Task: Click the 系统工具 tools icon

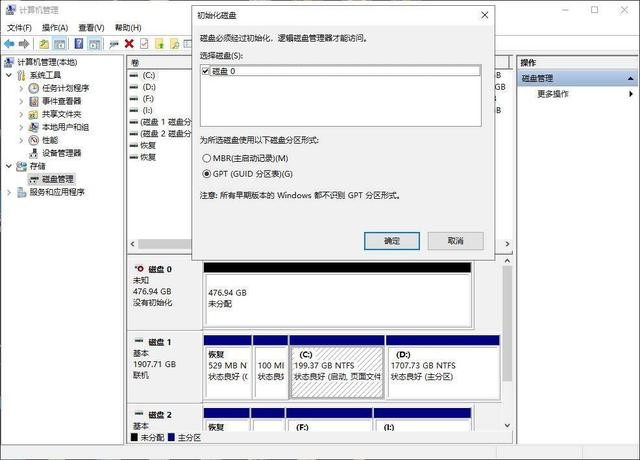Action: point(21,75)
